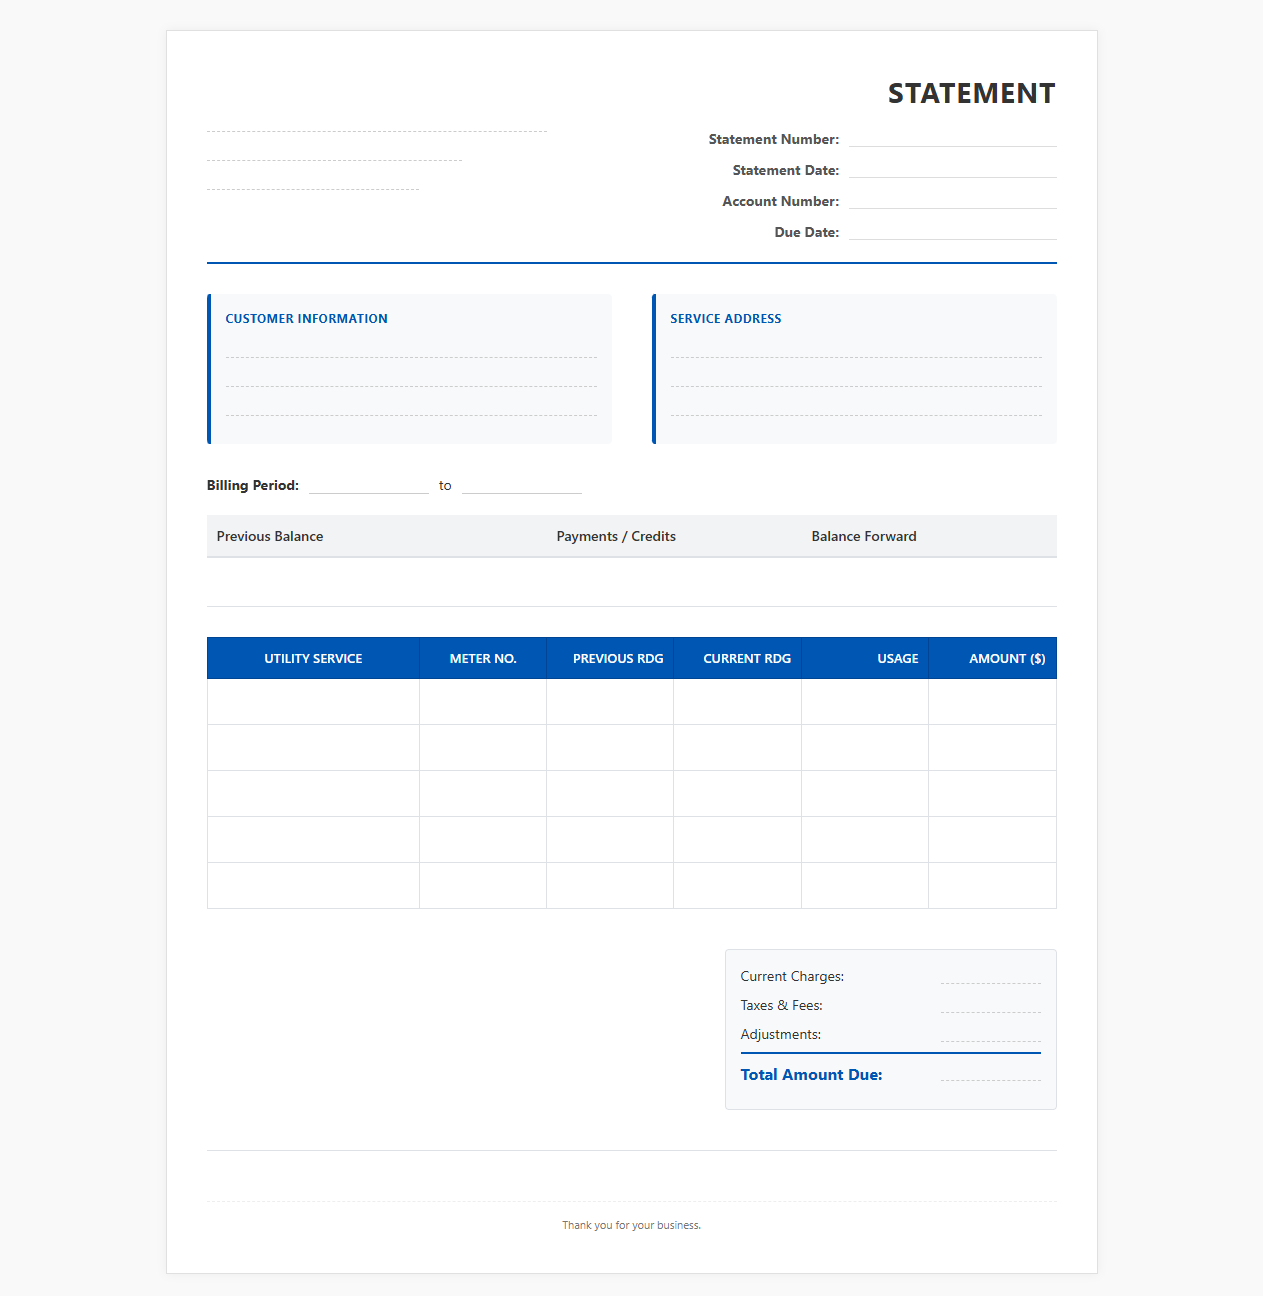Click the Total Amount Due label

[811, 1075]
